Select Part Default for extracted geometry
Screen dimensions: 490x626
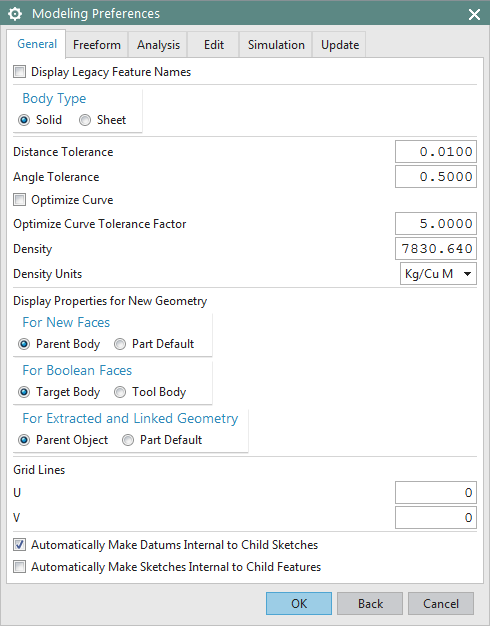128,440
